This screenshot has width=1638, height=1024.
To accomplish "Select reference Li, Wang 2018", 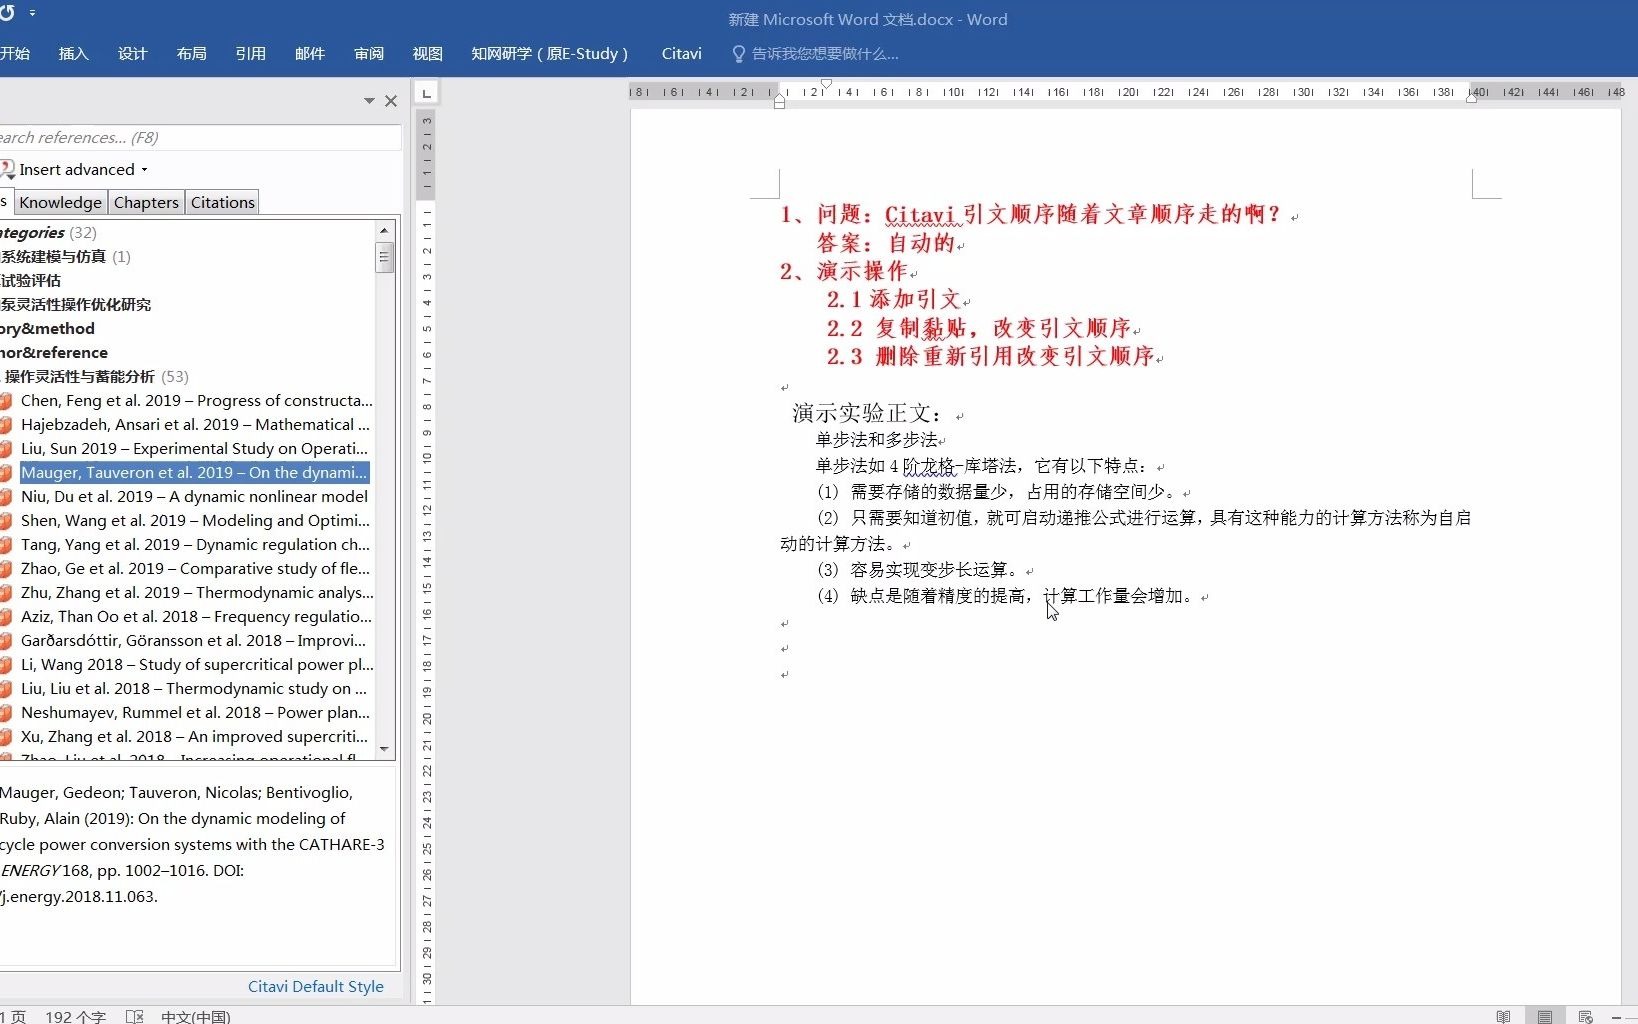I will (x=196, y=665).
